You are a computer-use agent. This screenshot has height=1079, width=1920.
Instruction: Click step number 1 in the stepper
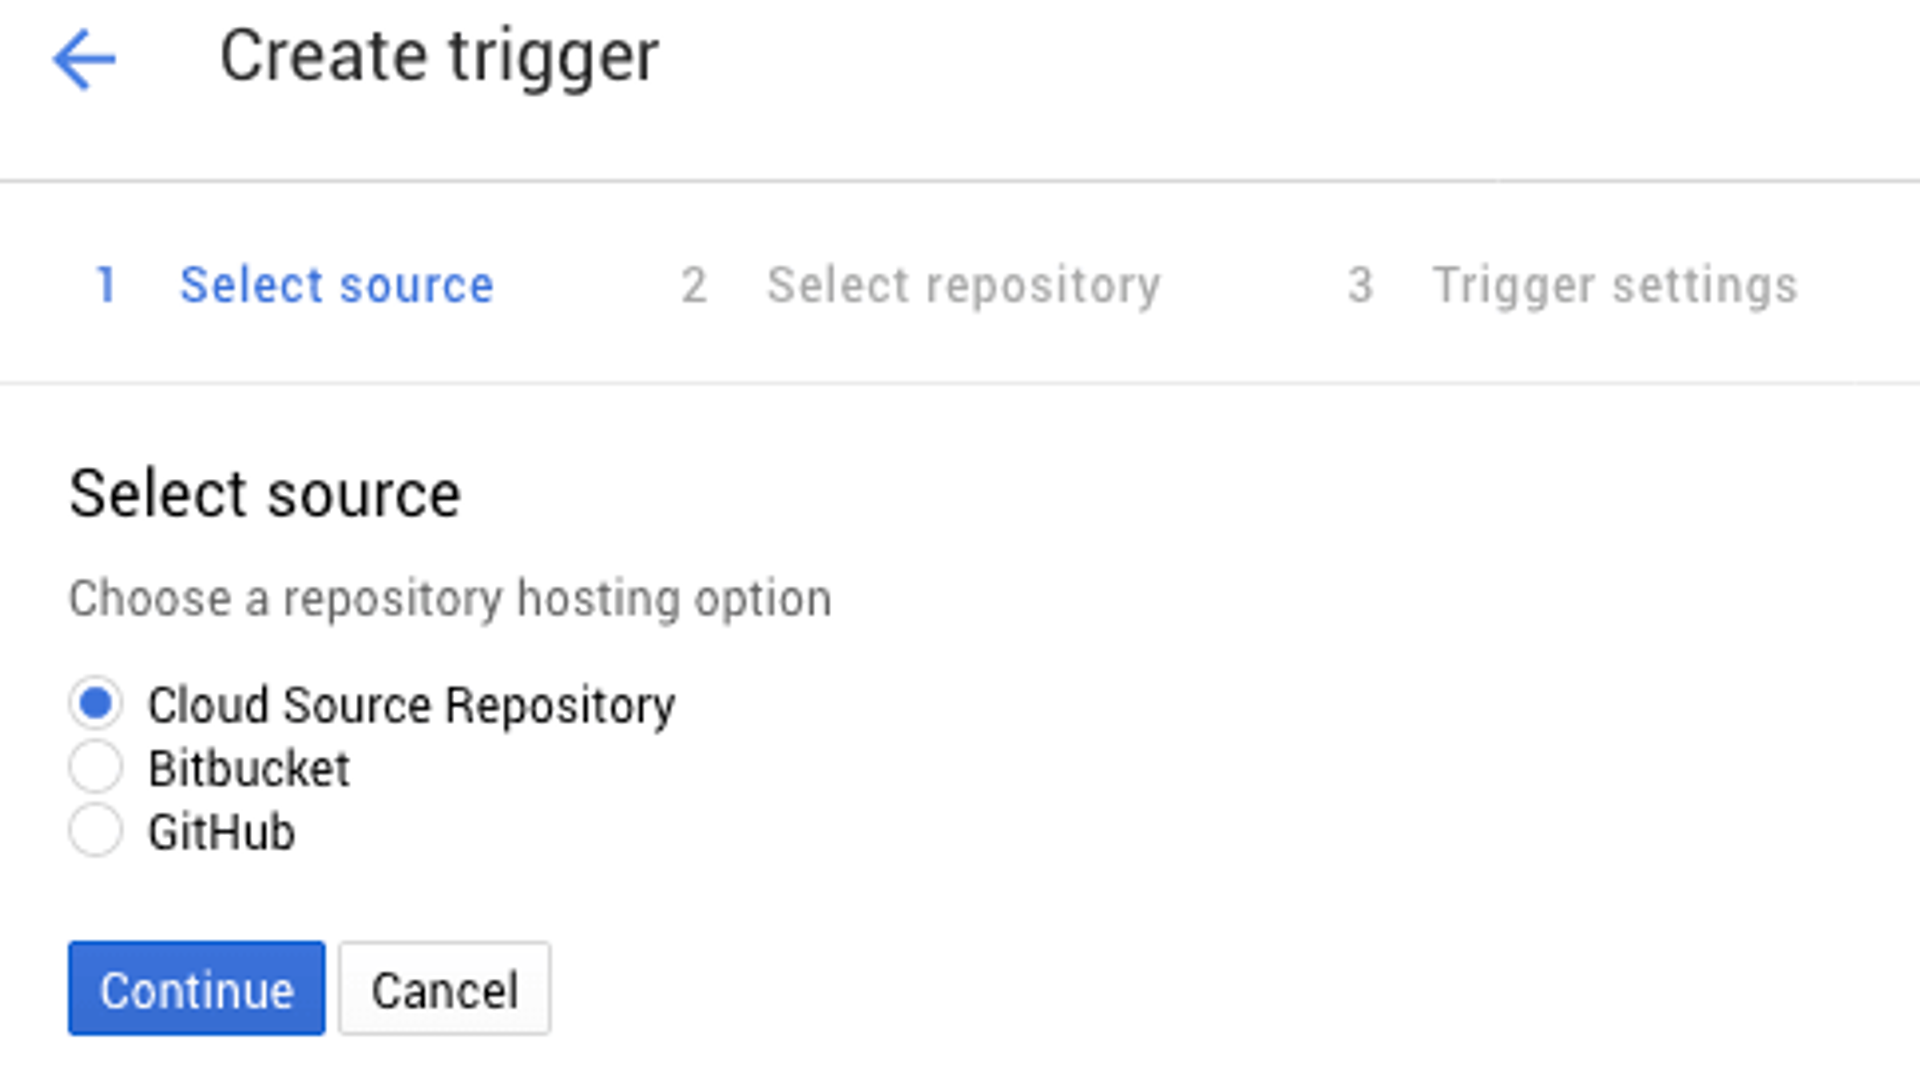[106, 286]
